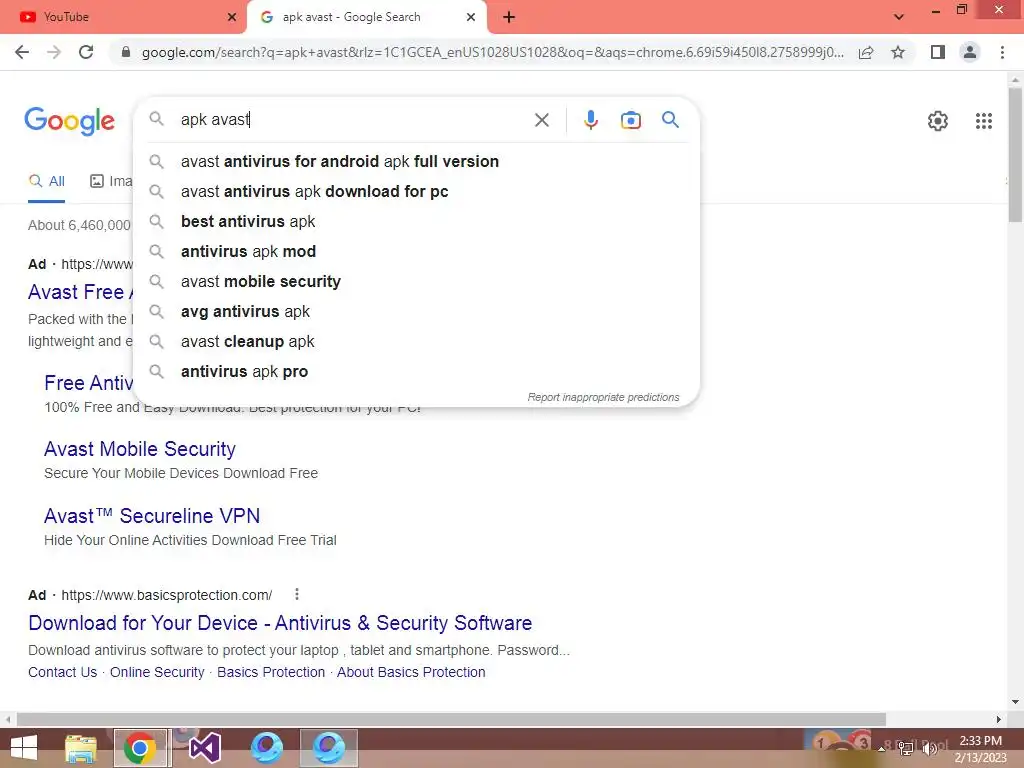Open options for the basicsprotection.com ad

(296, 594)
